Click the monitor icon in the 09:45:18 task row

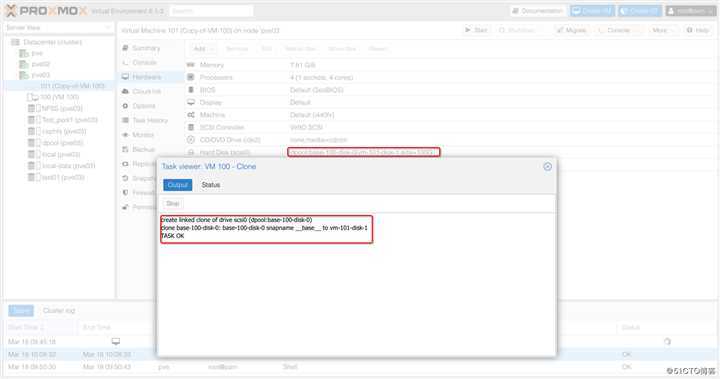[x=116, y=341]
